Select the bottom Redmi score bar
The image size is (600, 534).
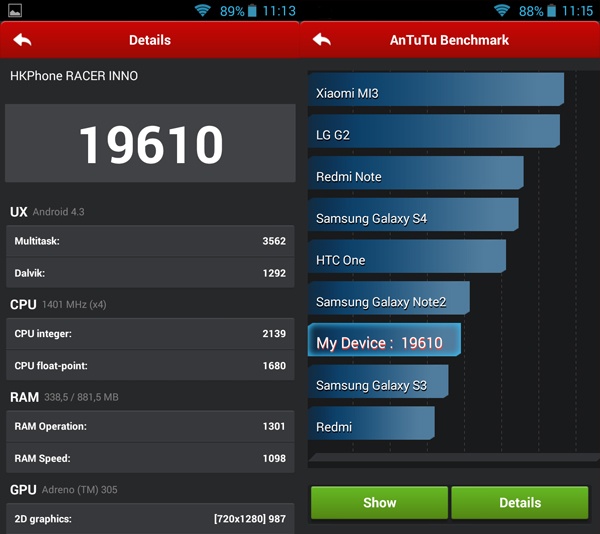(x=371, y=423)
